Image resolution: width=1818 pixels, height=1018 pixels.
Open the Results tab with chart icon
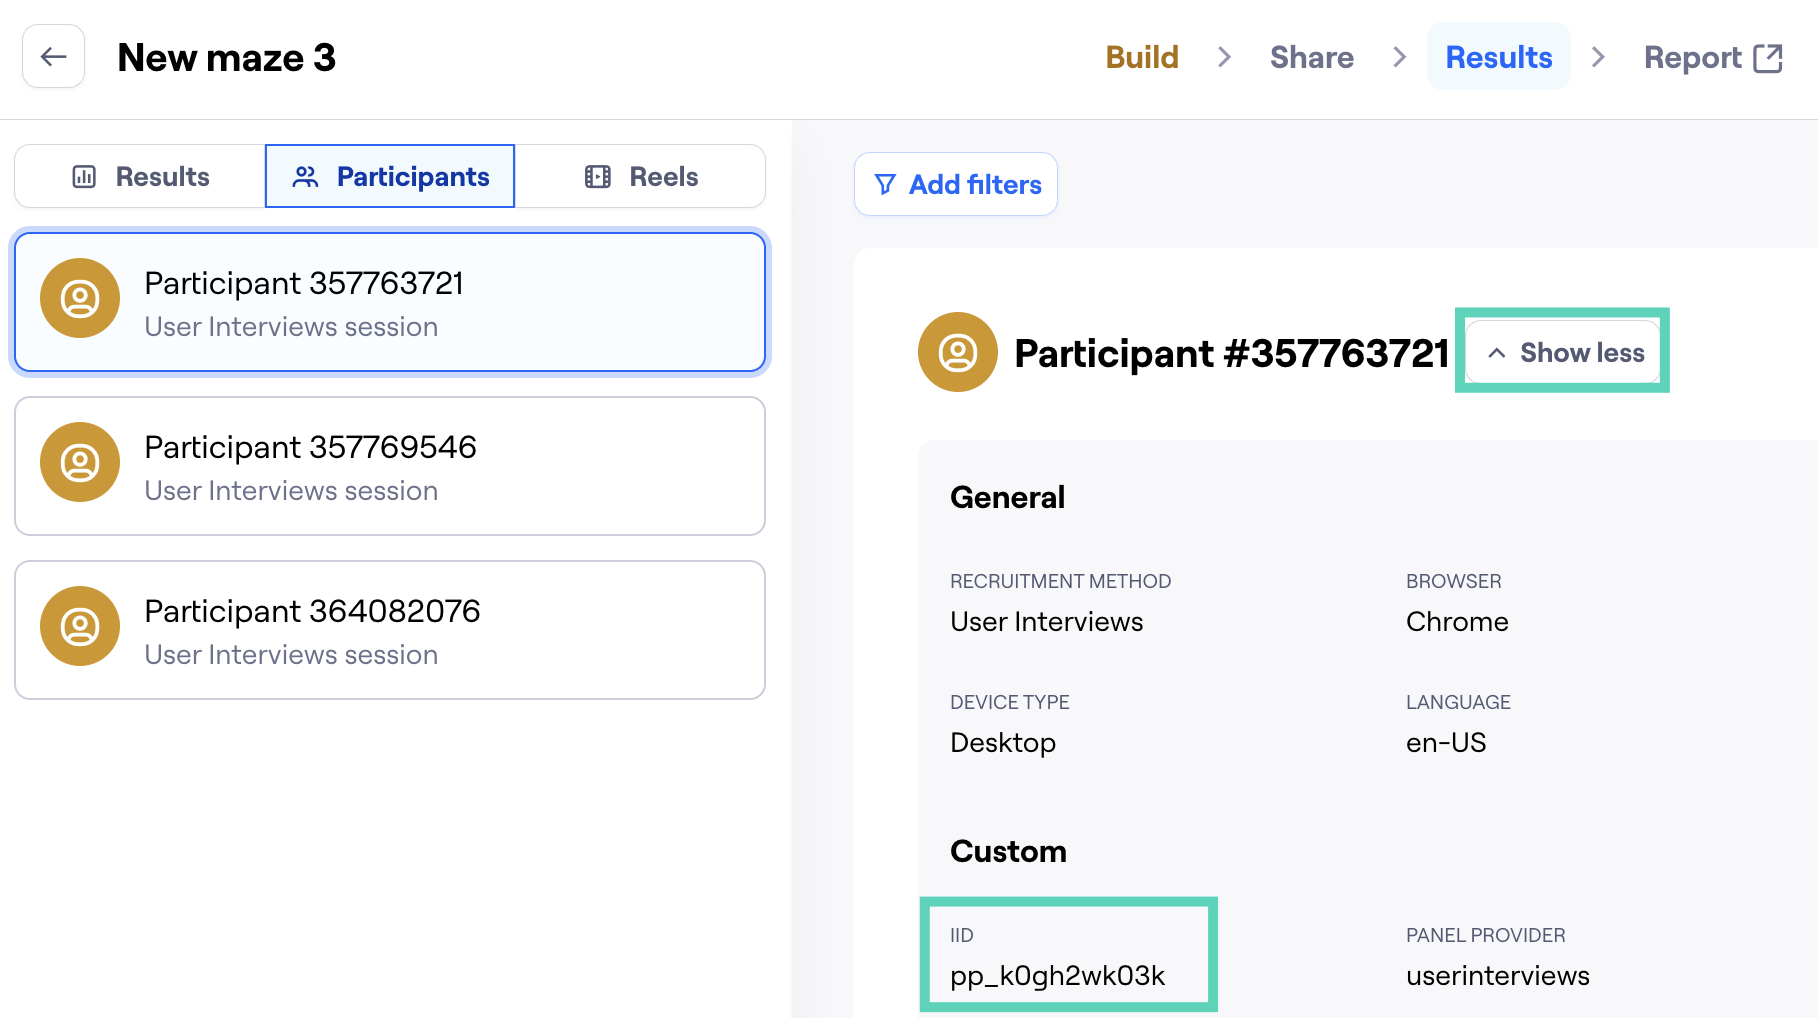point(140,177)
